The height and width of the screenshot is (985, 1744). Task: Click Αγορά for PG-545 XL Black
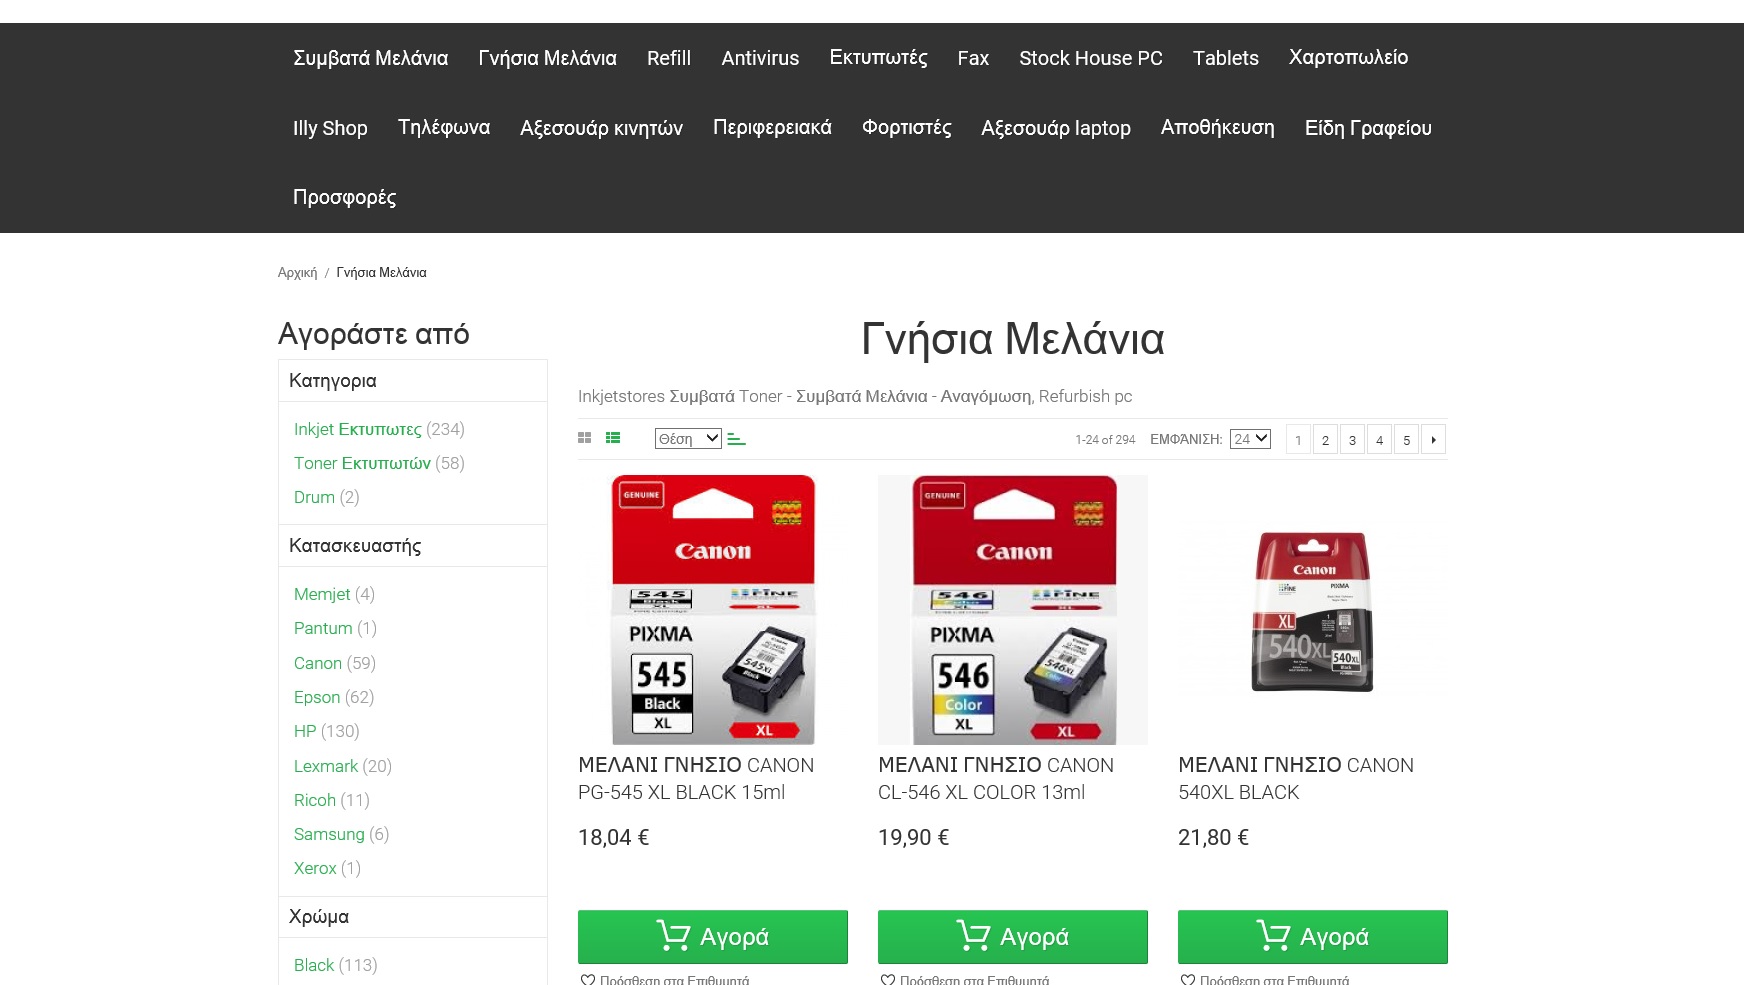coord(713,937)
